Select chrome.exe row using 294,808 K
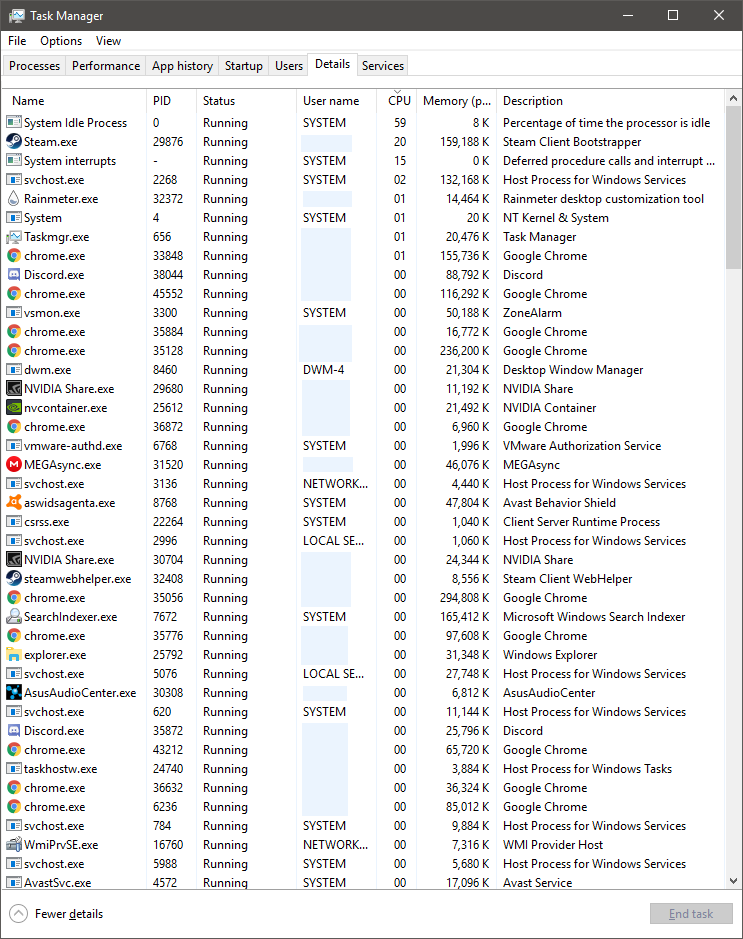The height and width of the screenshot is (939, 743). (x=364, y=598)
